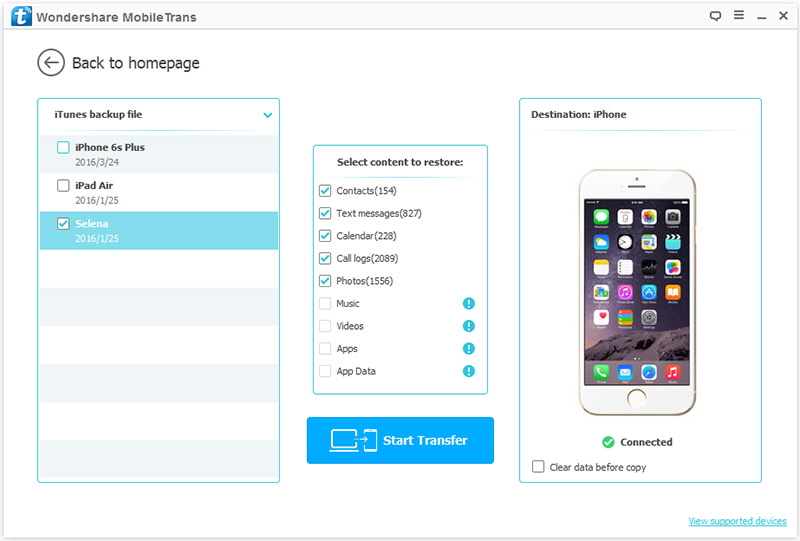Screen dimensions: 800x541
Task: Click the iPad Air backup name
Action: 94,185
